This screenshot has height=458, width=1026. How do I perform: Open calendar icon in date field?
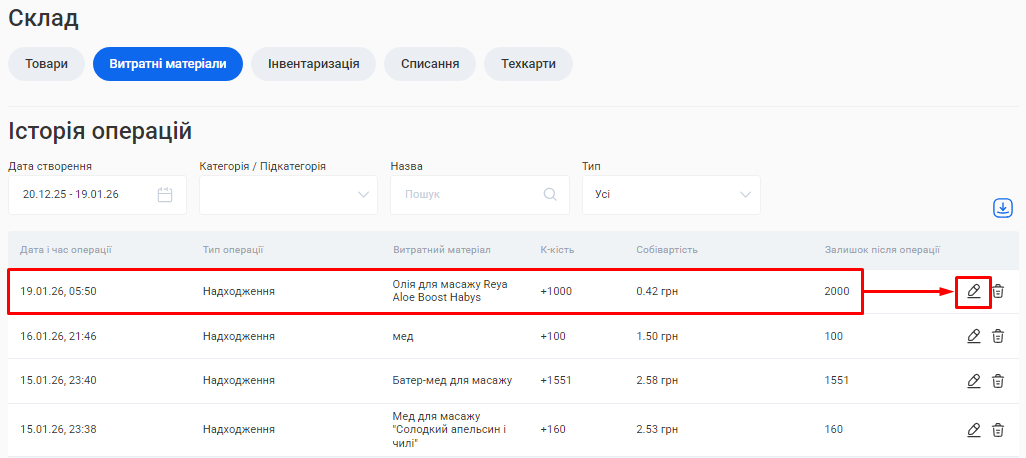(165, 194)
